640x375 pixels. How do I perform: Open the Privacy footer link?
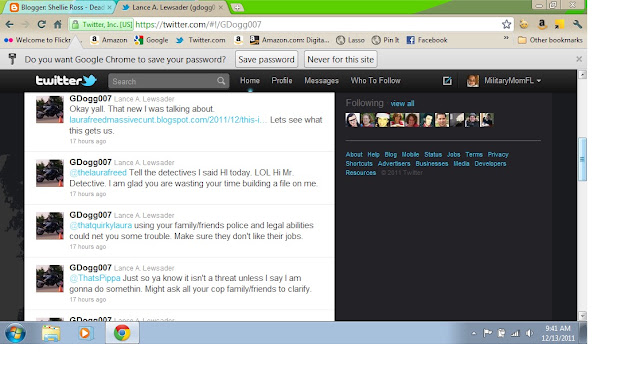coord(498,155)
